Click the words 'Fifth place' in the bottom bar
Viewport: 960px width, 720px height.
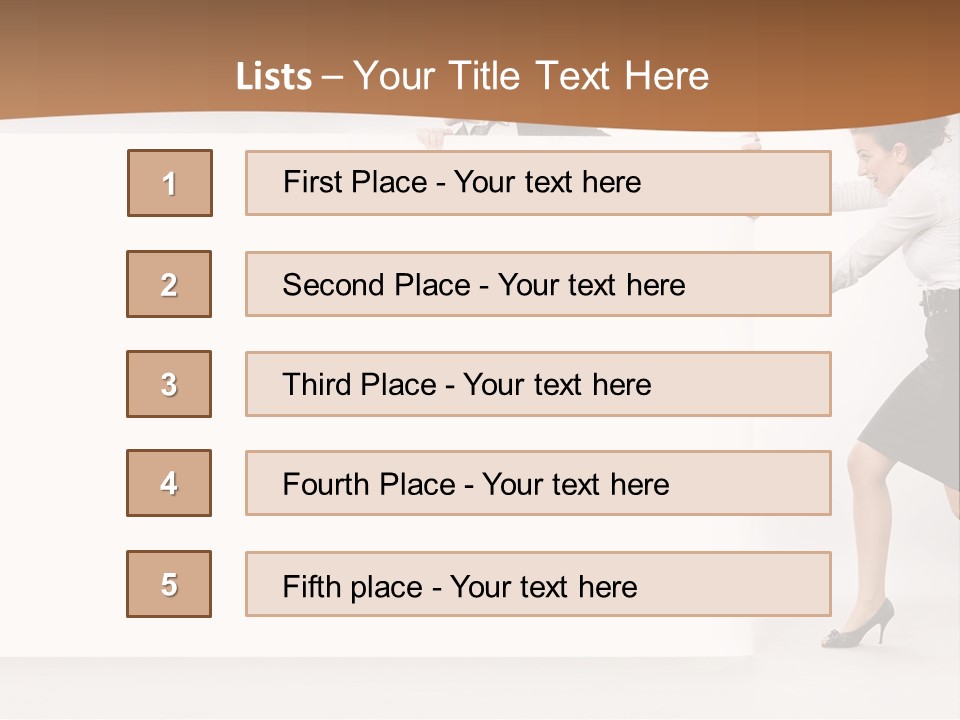point(353,587)
